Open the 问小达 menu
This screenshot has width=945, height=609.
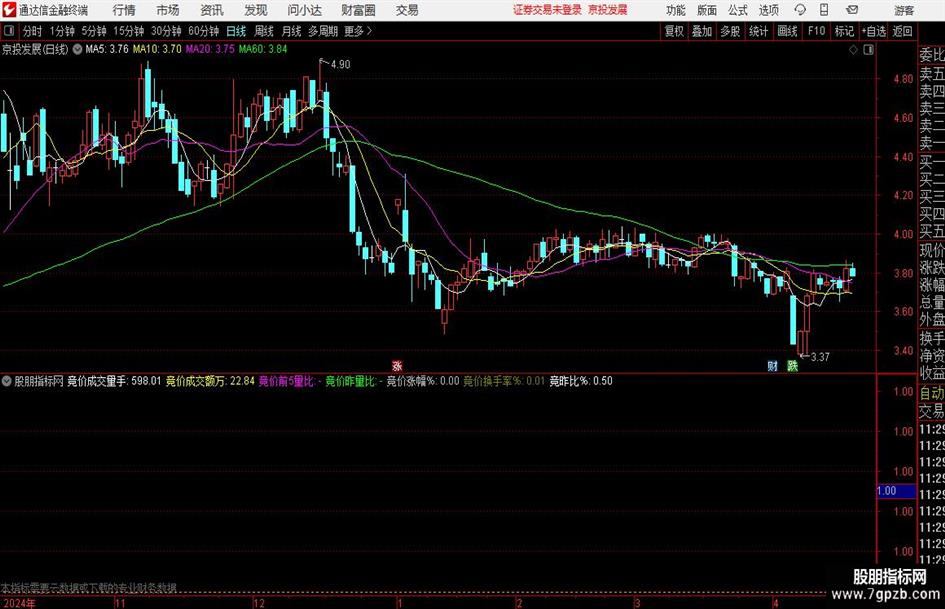(304, 10)
